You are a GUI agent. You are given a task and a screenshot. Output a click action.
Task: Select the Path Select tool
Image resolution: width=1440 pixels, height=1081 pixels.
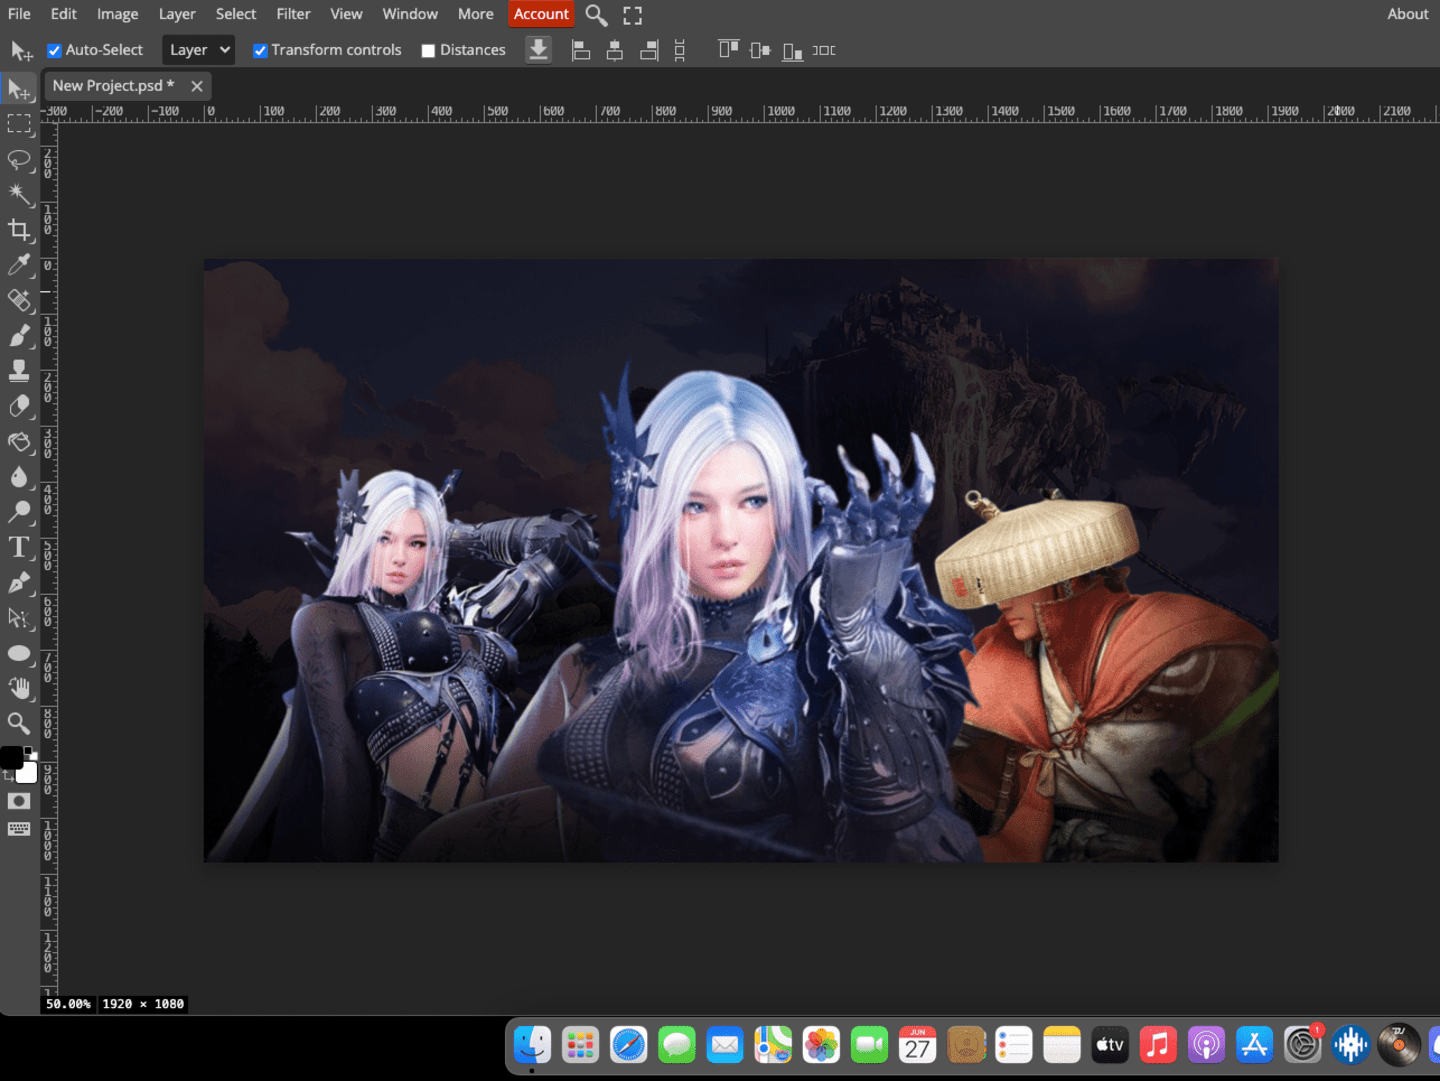pyautogui.click(x=19, y=618)
